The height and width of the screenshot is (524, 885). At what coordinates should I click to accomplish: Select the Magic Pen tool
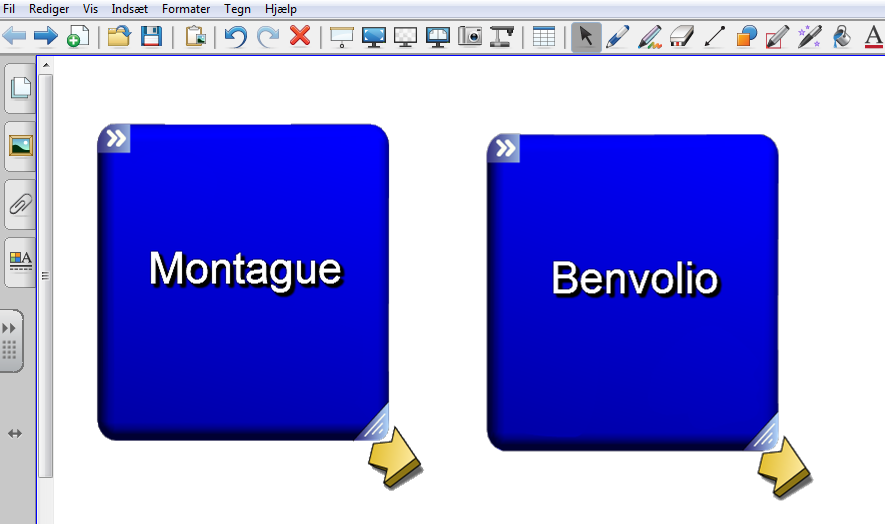[809, 37]
